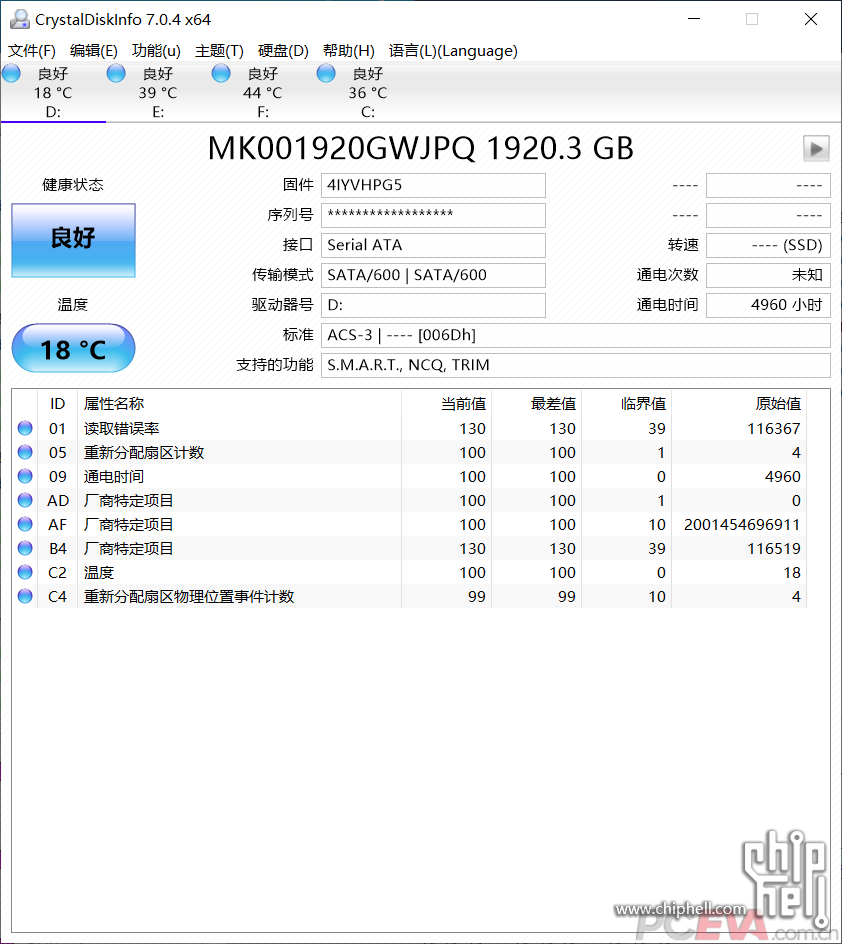Viewport: 842px width, 944px height.
Task: Click the next disk arrow button
Action: point(816,148)
